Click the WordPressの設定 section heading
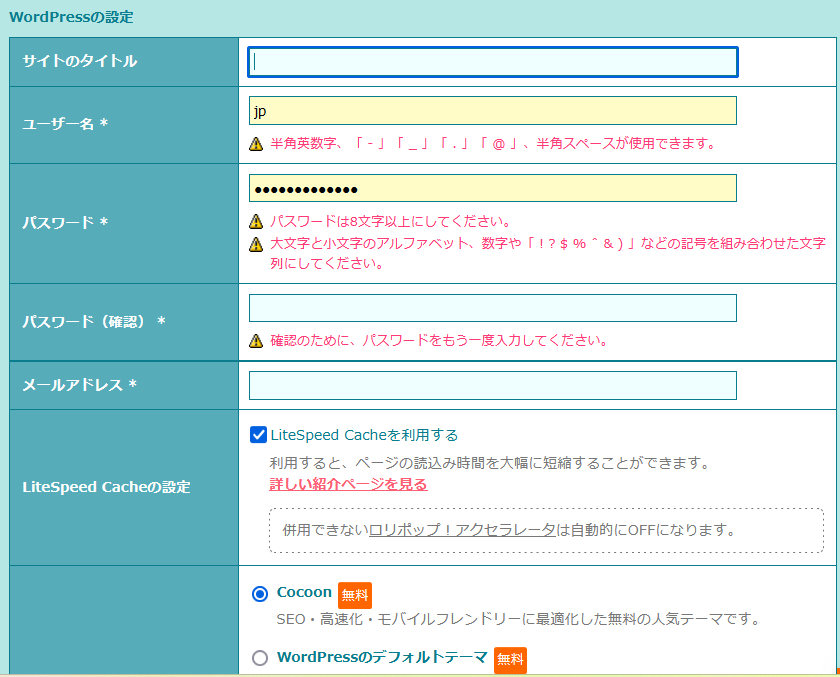This screenshot has width=840, height=677. [71, 17]
